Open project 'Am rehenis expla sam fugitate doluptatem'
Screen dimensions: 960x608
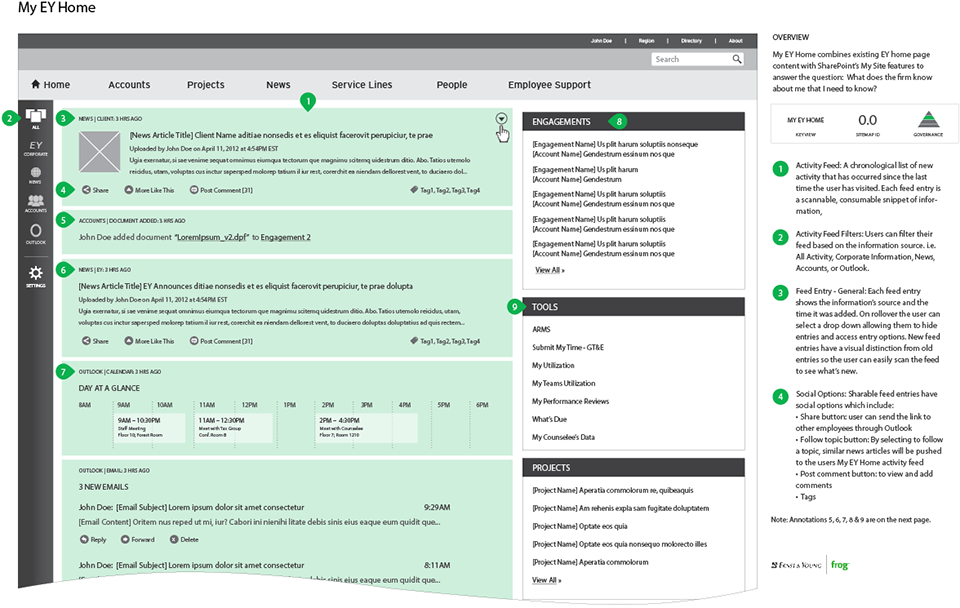[x=620, y=508]
